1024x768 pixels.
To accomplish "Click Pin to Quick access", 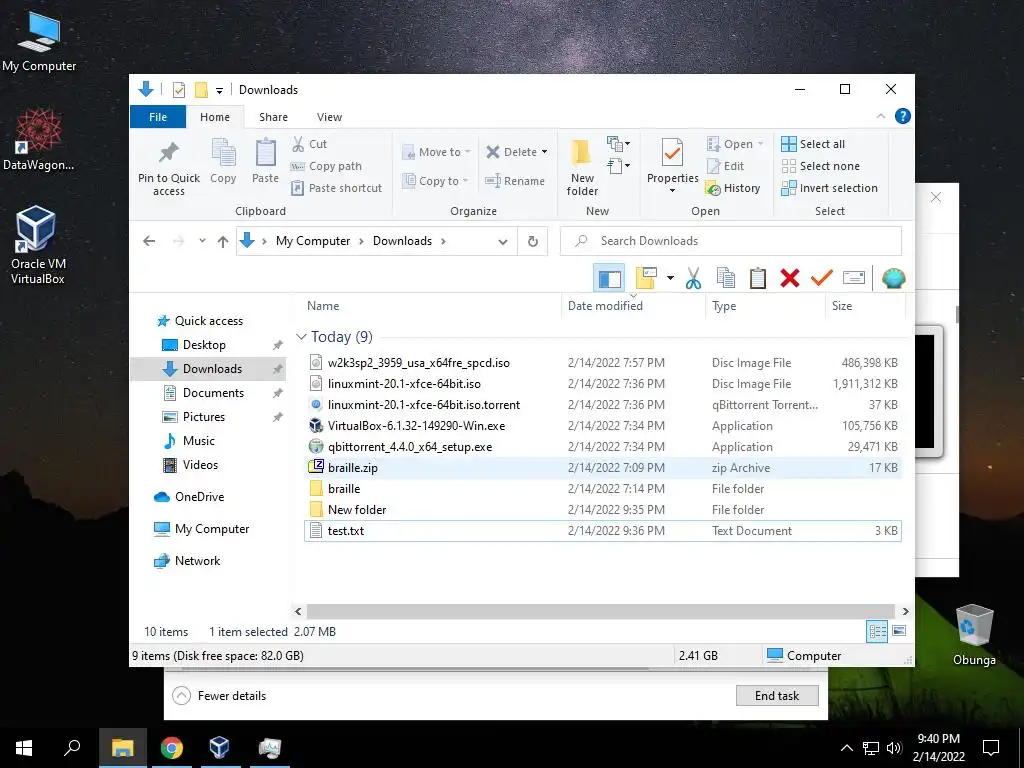I will tap(168, 167).
